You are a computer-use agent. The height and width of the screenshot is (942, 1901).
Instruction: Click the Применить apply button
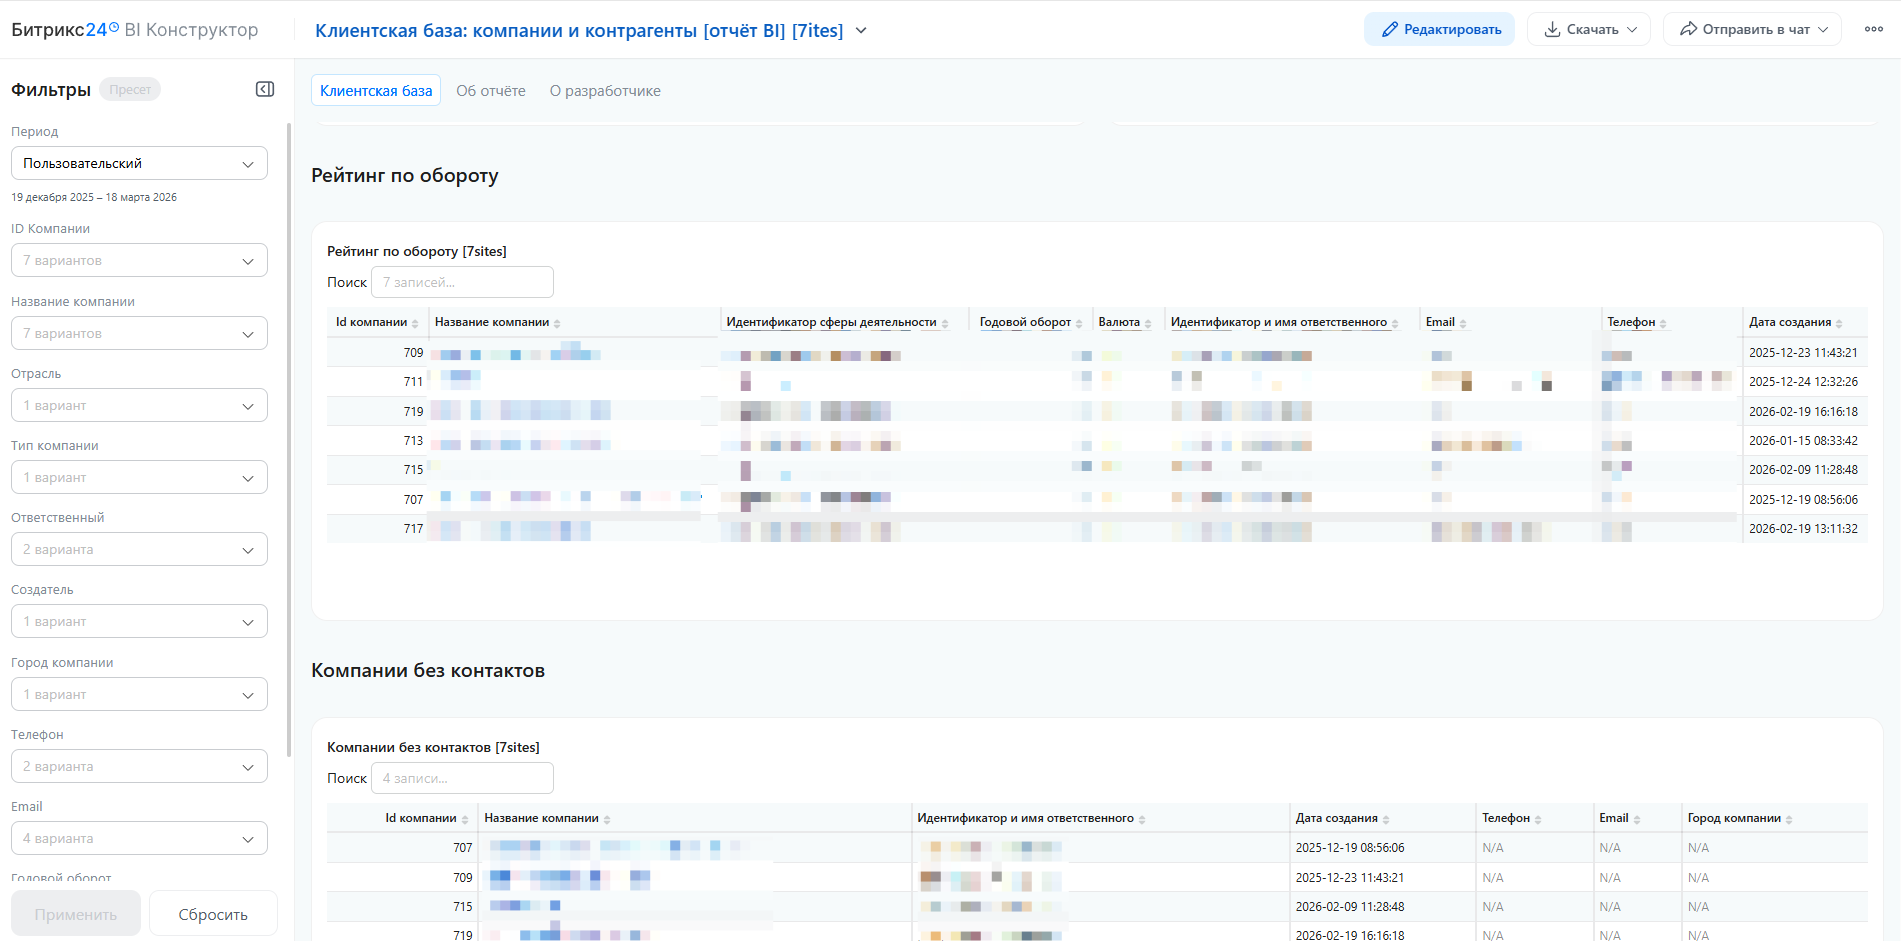(76, 914)
